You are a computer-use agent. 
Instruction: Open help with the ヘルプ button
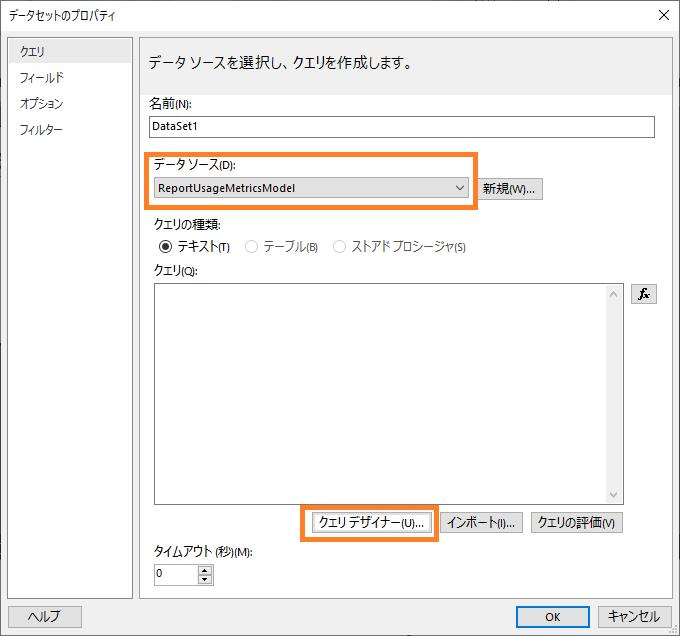tap(45, 617)
